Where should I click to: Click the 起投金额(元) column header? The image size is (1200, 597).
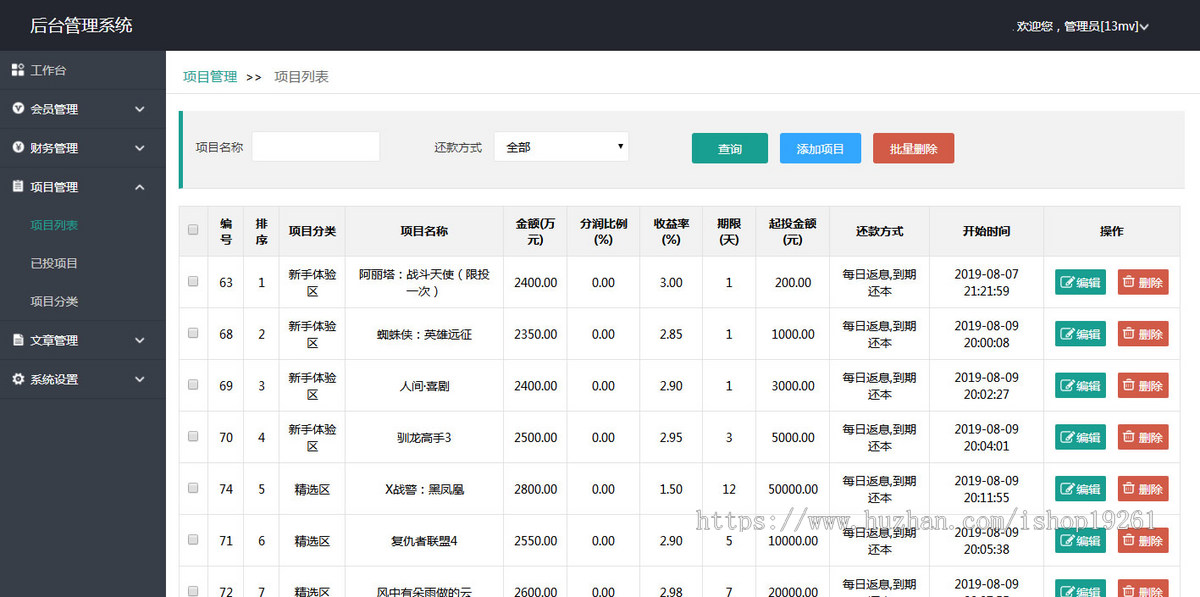[x=792, y=231]
